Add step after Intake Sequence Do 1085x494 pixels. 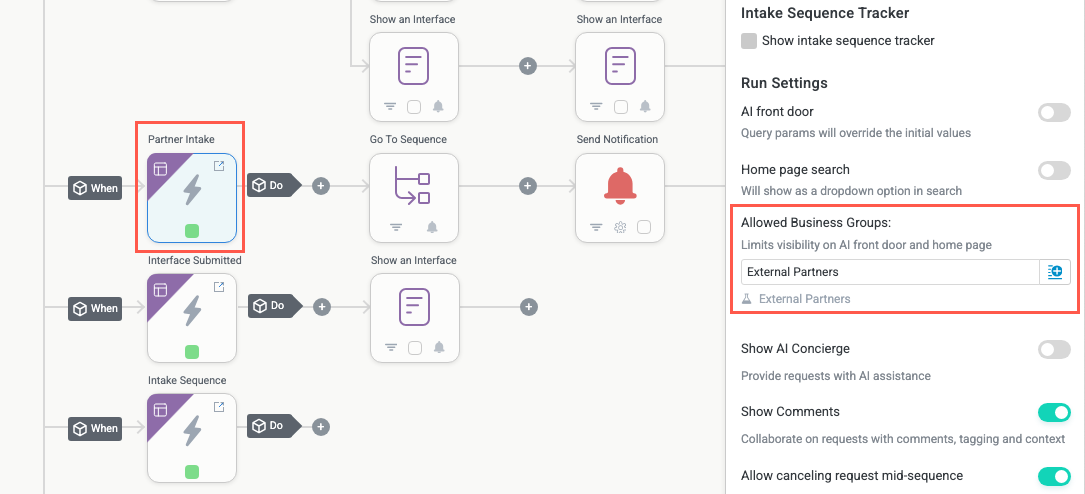[x=321, y=427]
